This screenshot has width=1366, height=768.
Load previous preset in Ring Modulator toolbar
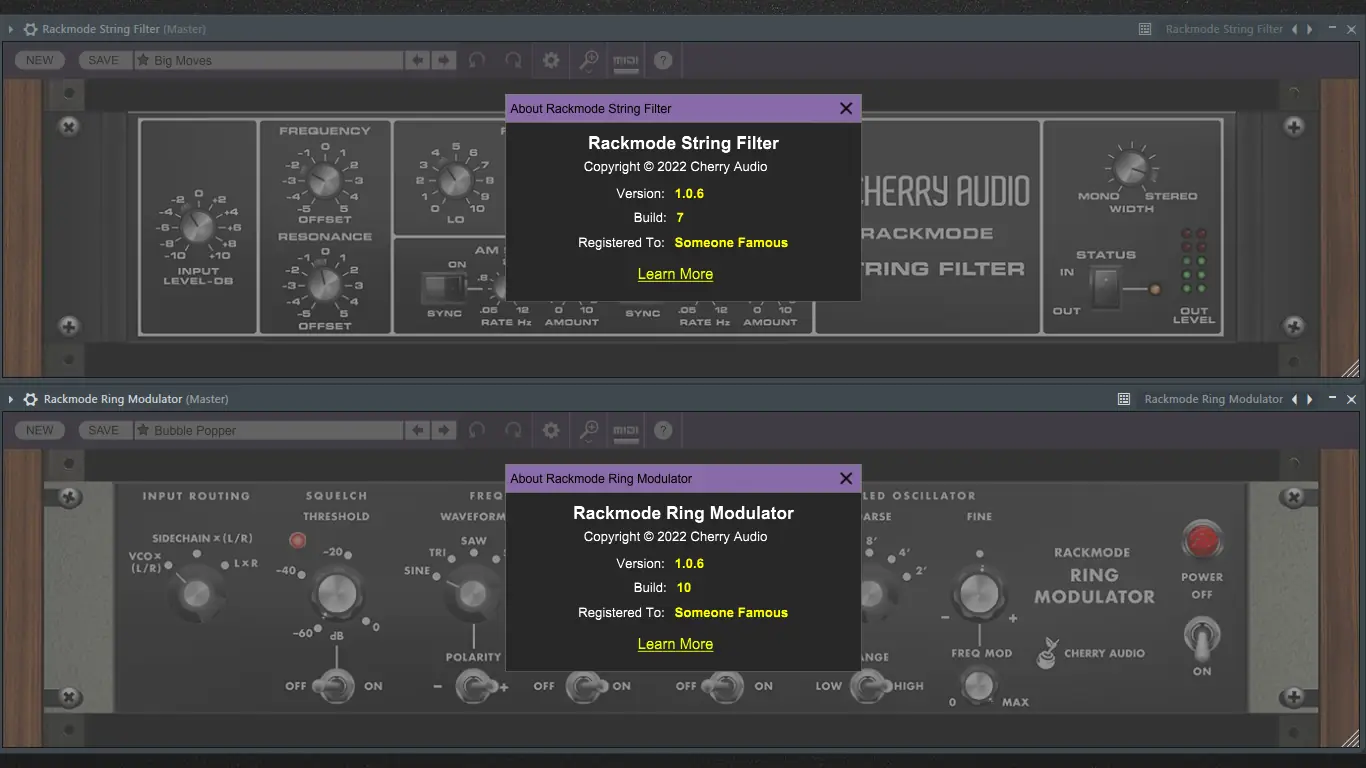418,430
